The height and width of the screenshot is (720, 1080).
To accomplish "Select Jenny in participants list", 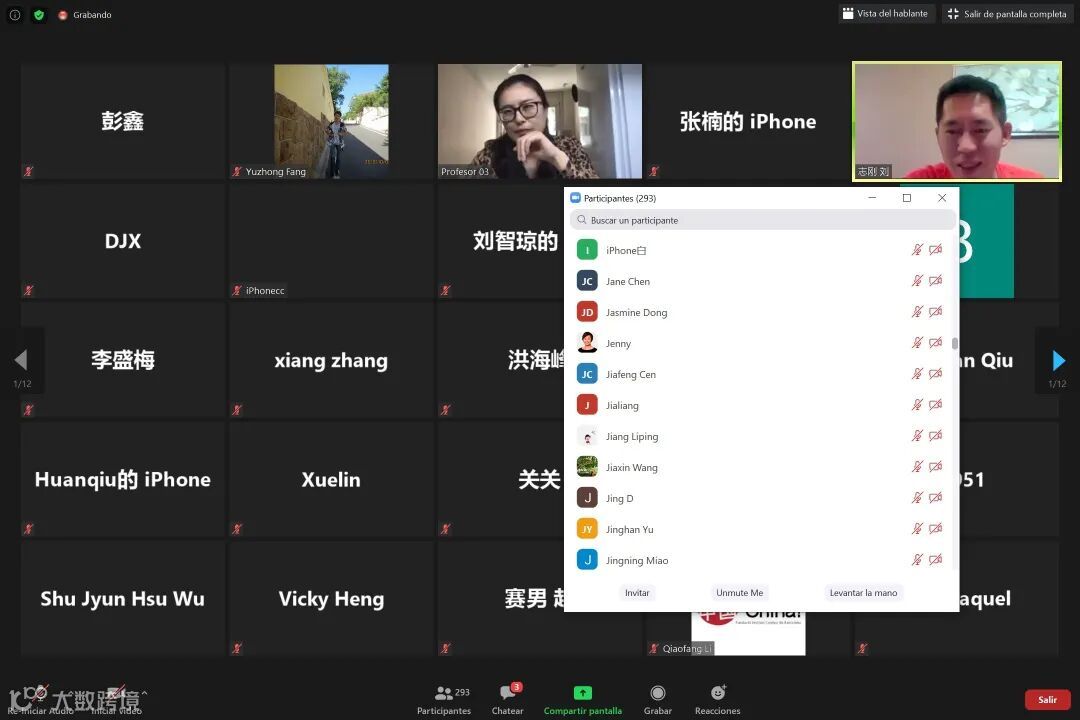I will click(x=760, y=343).
